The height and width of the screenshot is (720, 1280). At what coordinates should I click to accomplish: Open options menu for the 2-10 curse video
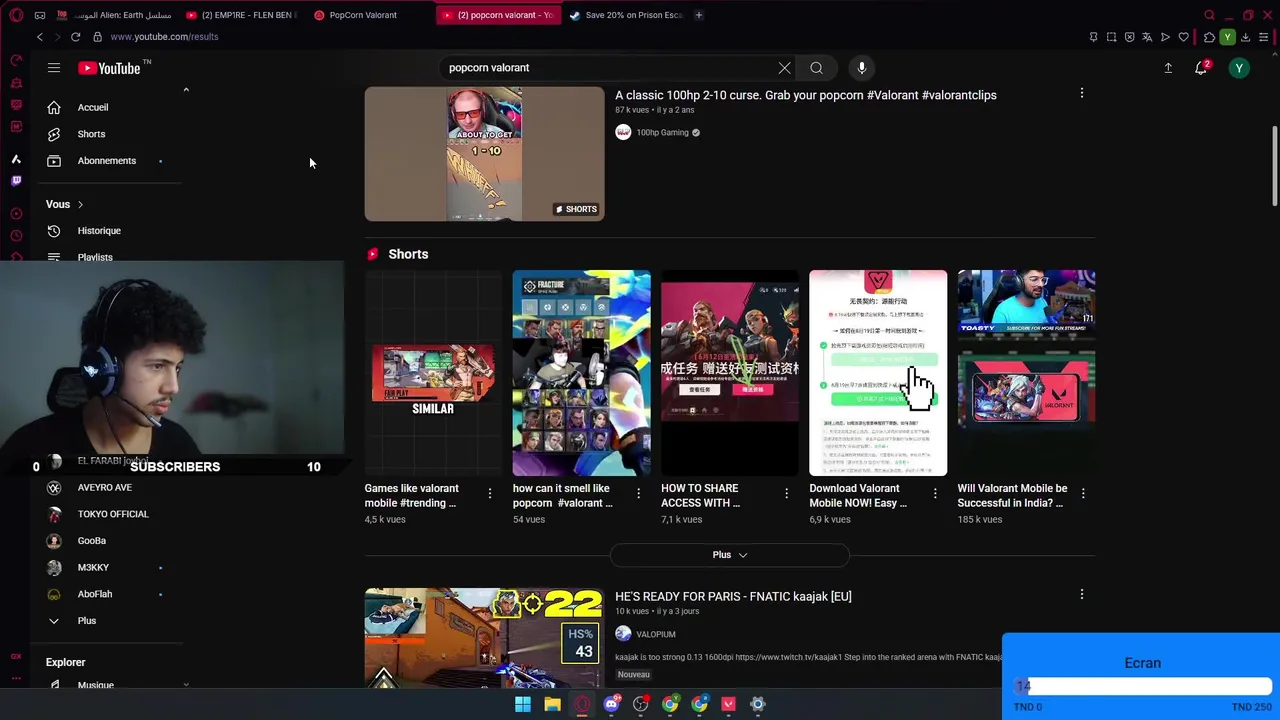click(1081, 93)
